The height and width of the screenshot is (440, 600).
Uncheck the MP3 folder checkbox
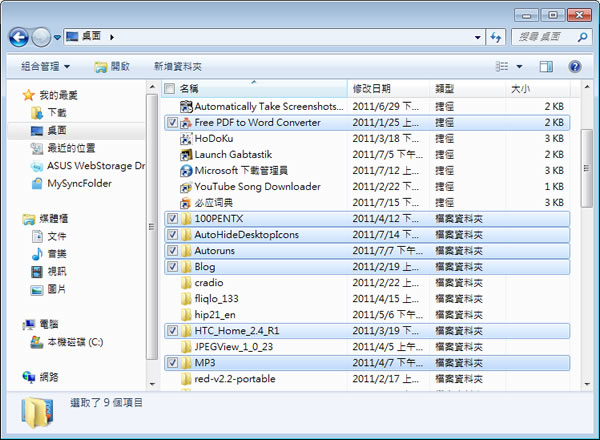click(173, 363)
